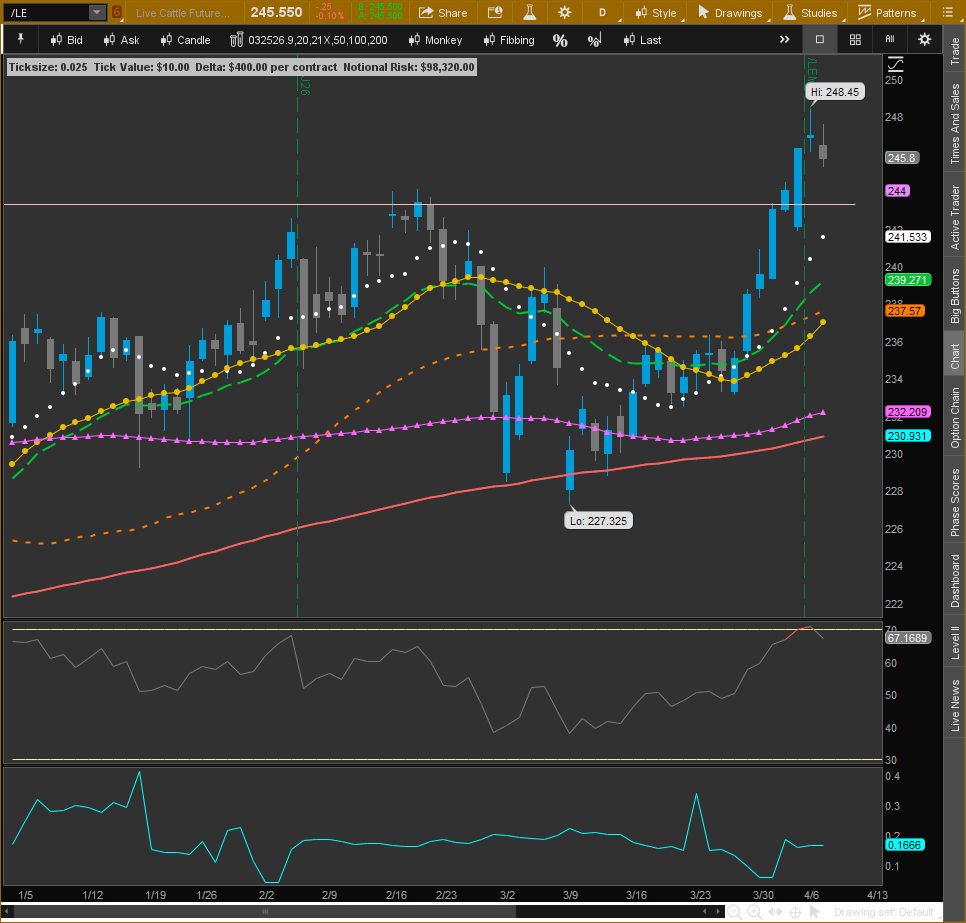
Task: Open the D timeframe selector
Action: (601, 12)
